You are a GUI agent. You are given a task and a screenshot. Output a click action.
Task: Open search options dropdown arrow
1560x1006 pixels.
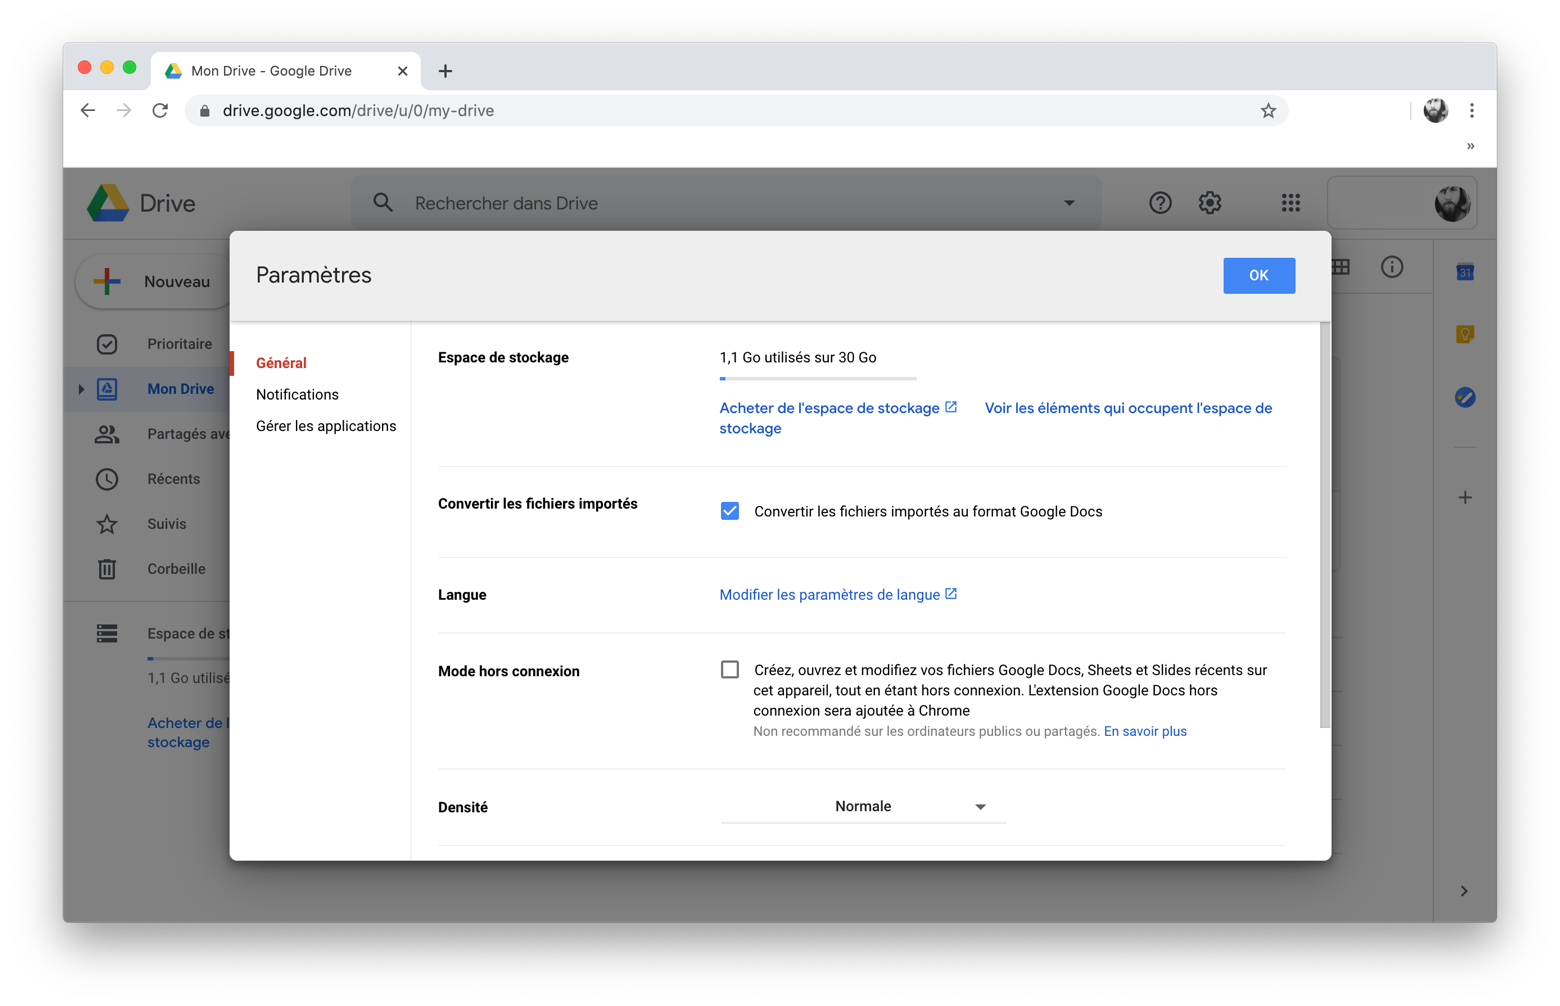1069,203
